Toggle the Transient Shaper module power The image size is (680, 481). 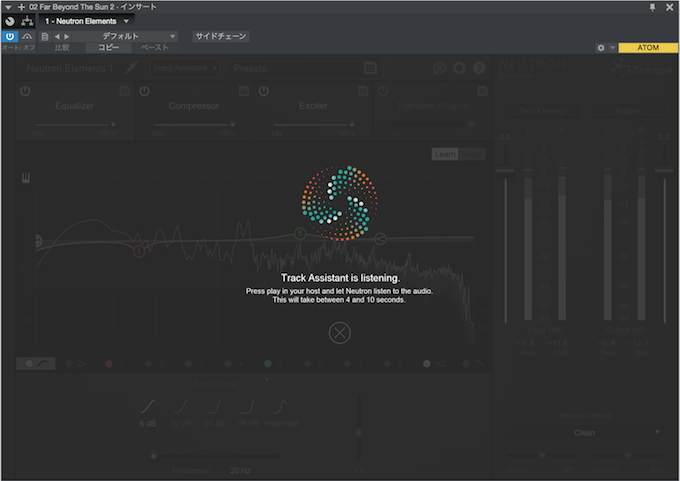pos(383,91)
